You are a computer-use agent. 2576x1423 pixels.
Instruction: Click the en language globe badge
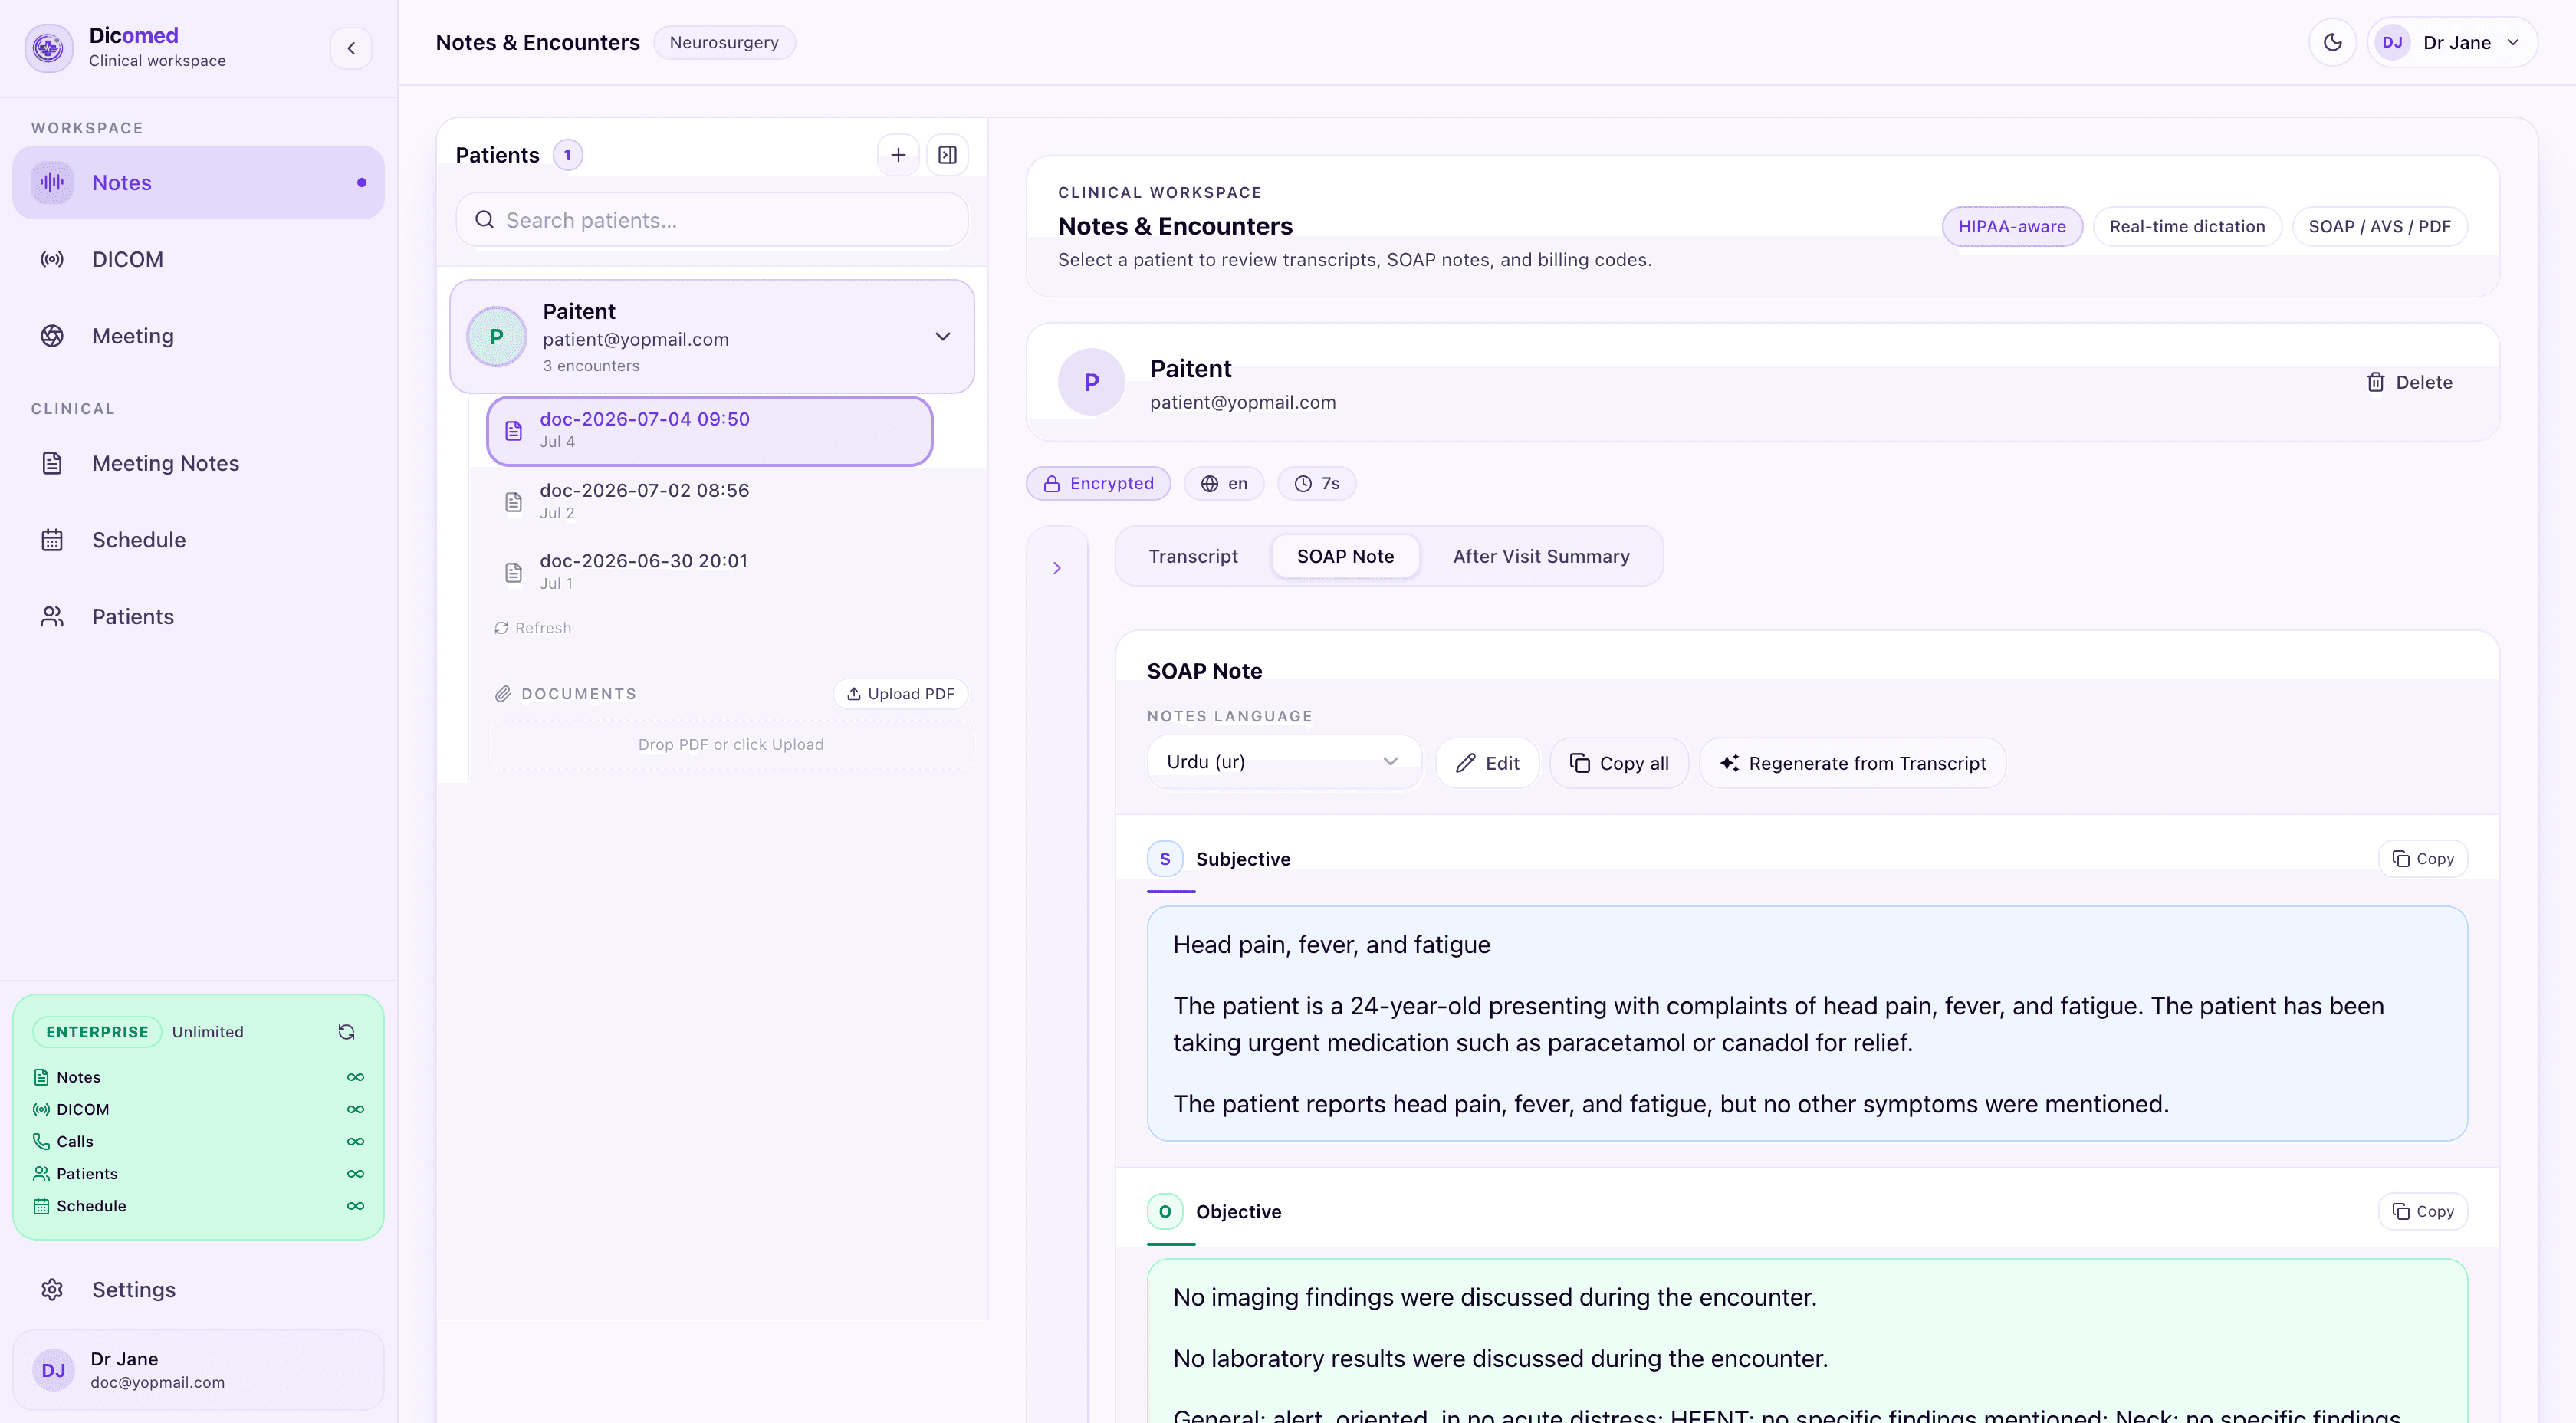click(1224, 484)
